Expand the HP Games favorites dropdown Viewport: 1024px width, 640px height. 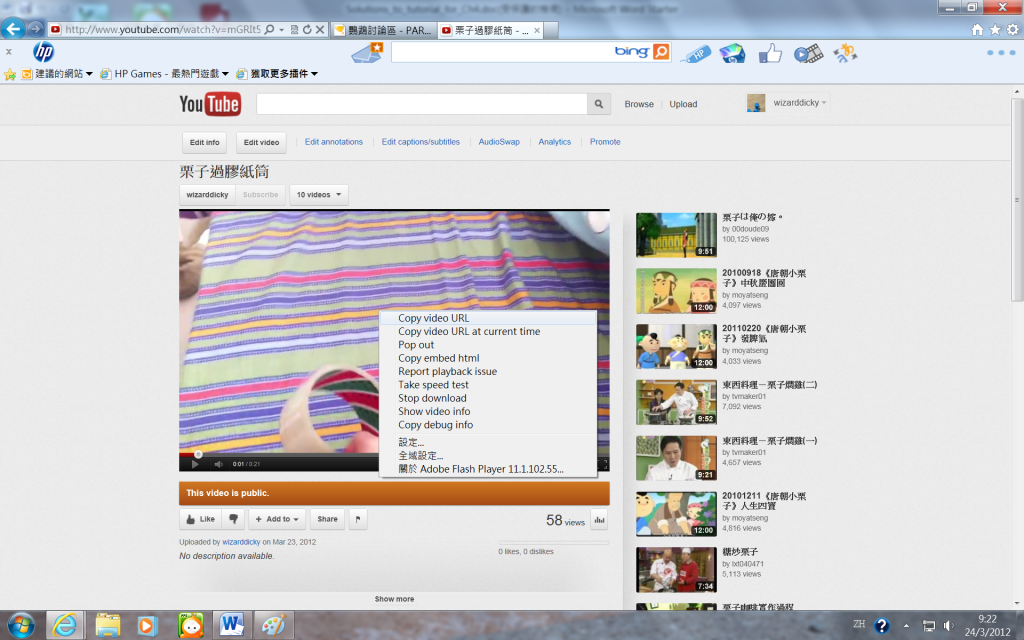point(225,74)
